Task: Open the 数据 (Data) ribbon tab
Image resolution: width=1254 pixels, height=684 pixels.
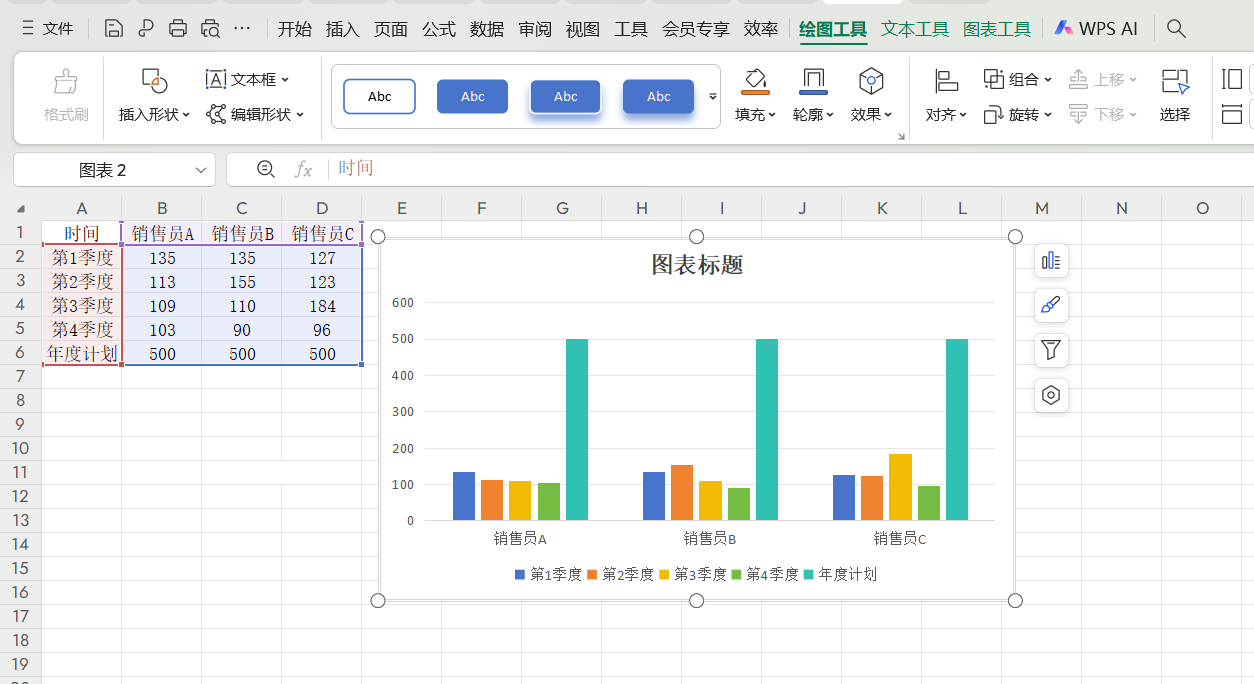Action: [x=487, y=29]
